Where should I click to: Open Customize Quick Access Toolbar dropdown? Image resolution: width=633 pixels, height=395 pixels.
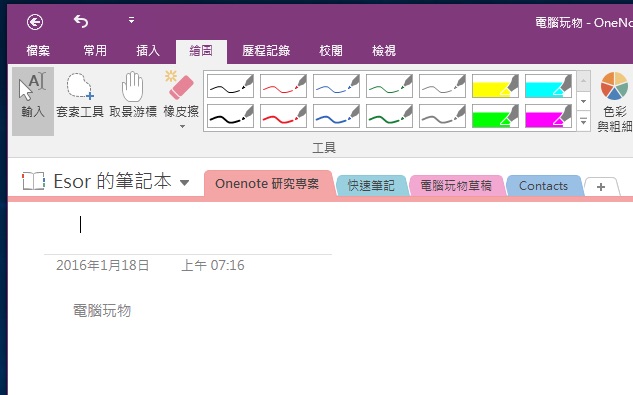point(131,20)
